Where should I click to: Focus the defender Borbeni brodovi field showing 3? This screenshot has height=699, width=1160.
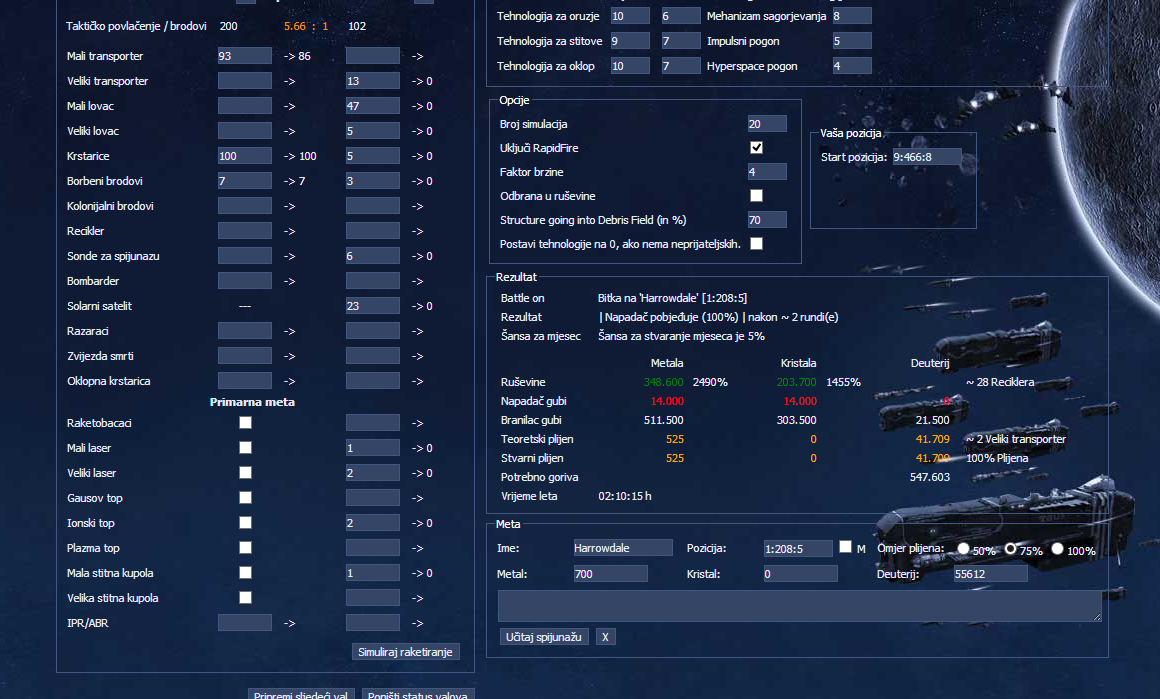click(373, 180)
